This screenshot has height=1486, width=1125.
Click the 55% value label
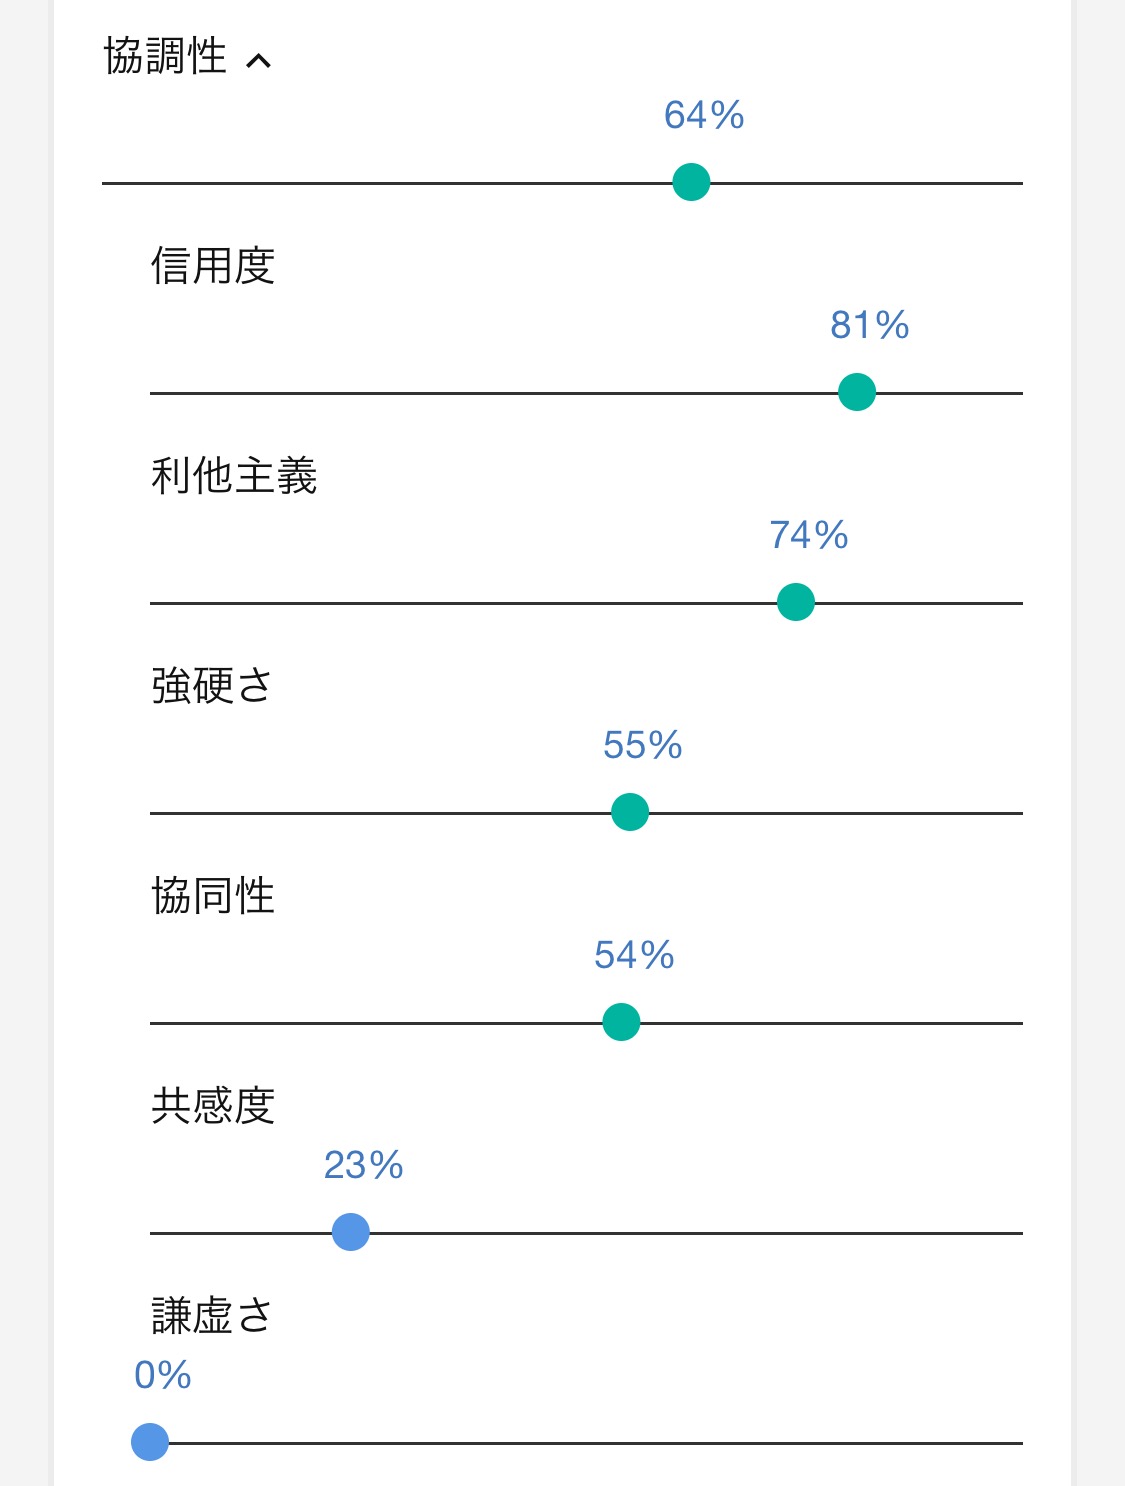pos(643,745)
